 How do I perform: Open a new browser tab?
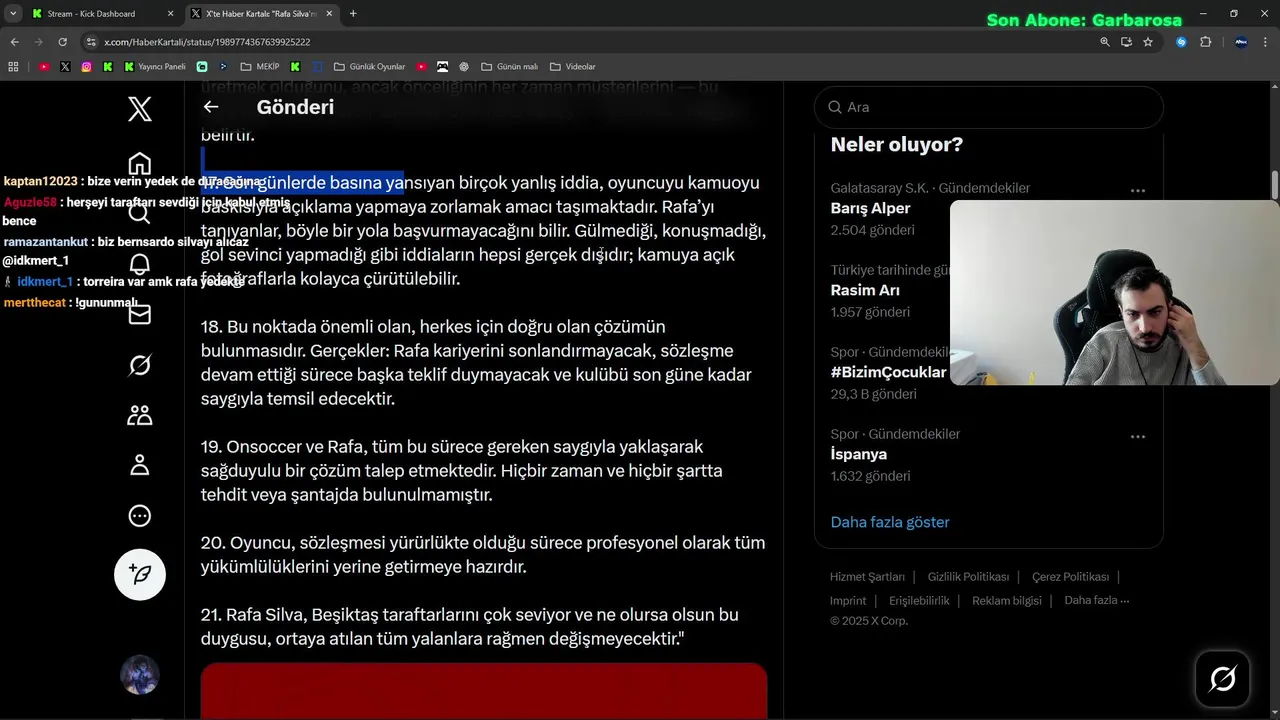353,14
